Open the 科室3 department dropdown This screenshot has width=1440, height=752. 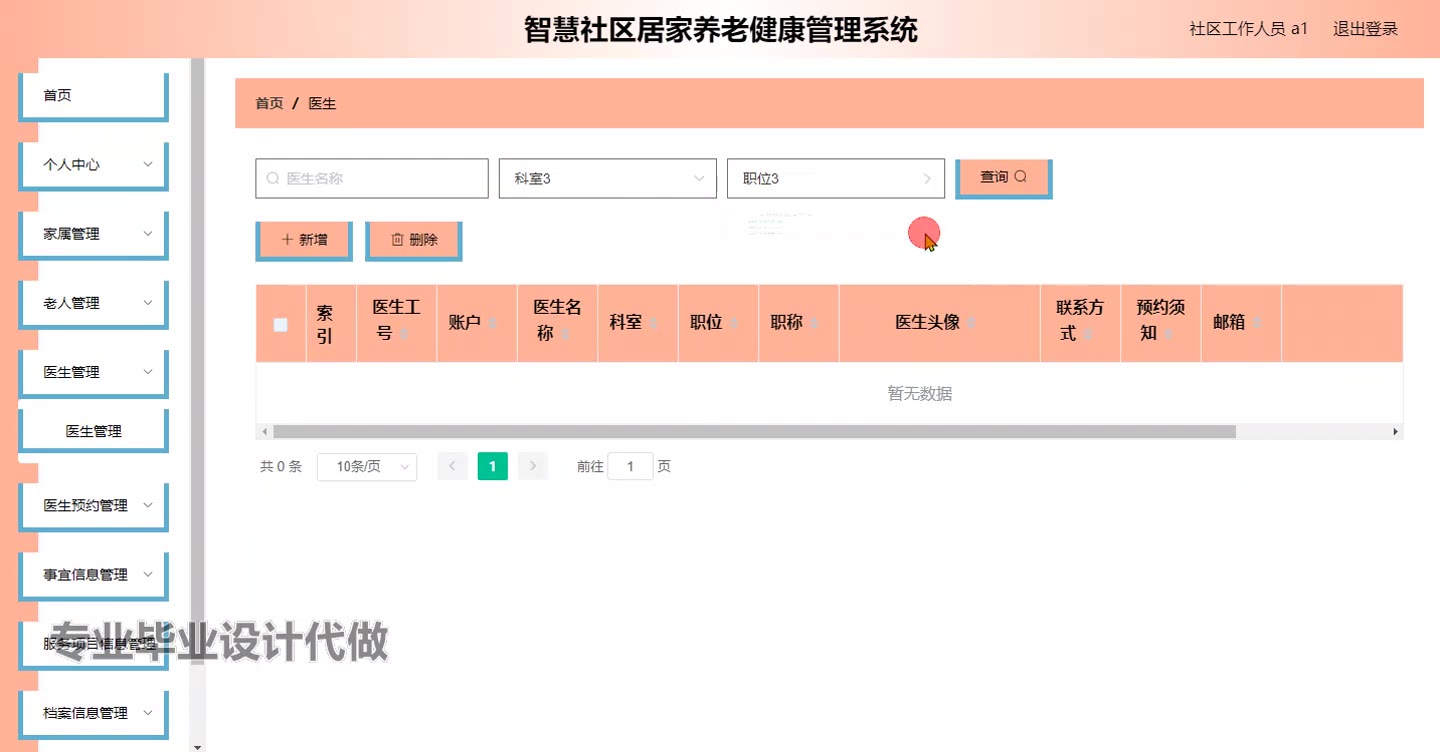(x=608, y=178)
